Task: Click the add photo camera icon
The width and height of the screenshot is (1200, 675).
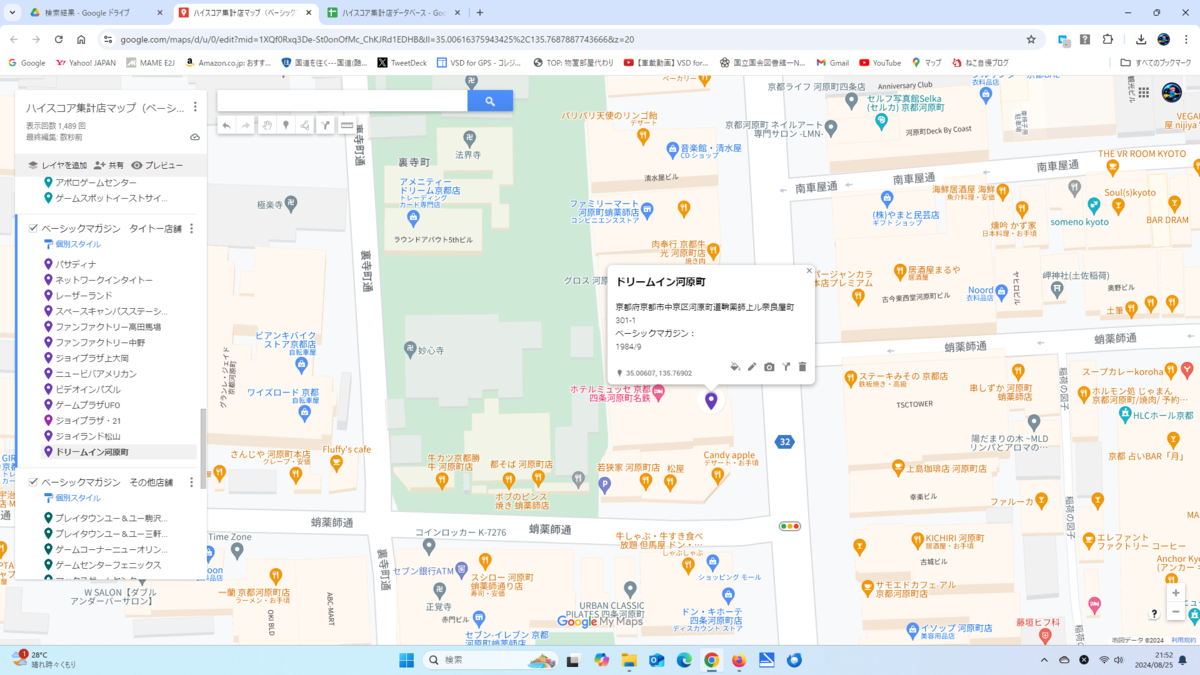Action: [x=769, y=368]
